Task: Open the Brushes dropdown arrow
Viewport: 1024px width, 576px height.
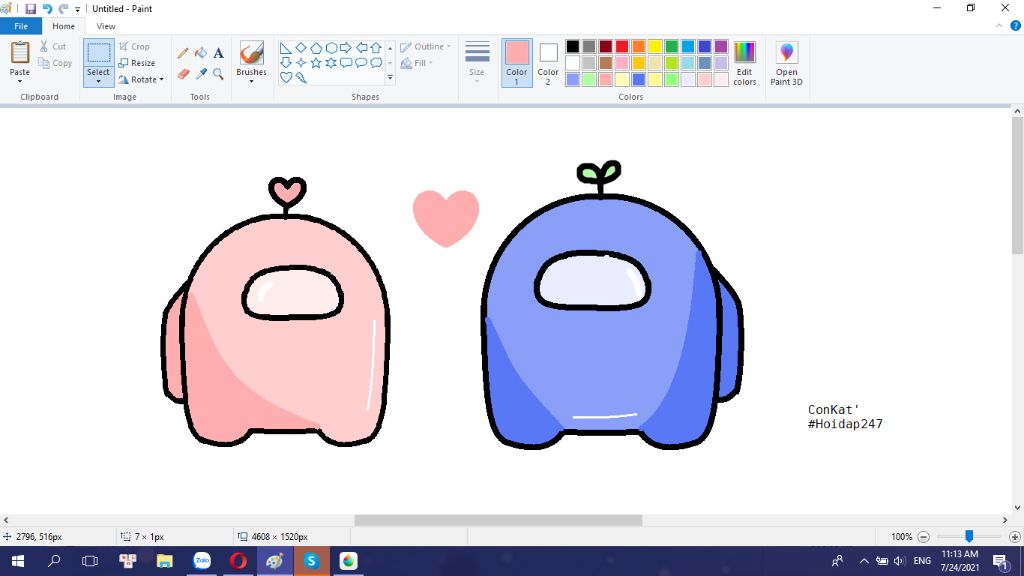Action: [x=251, y=82]
